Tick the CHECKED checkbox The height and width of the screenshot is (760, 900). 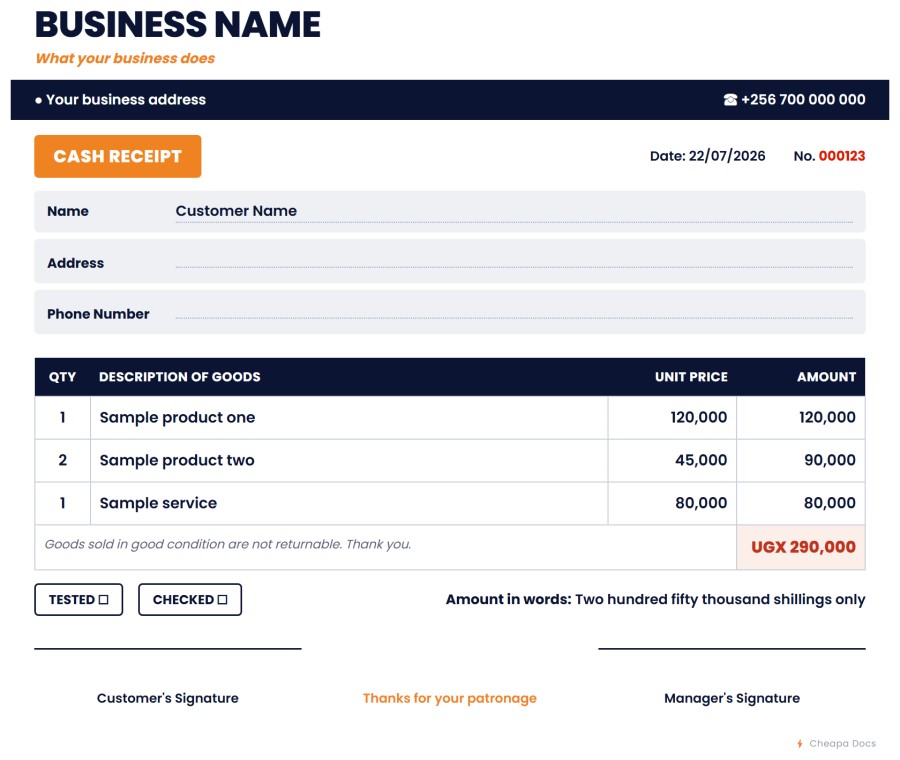click(x=223, y=599)
